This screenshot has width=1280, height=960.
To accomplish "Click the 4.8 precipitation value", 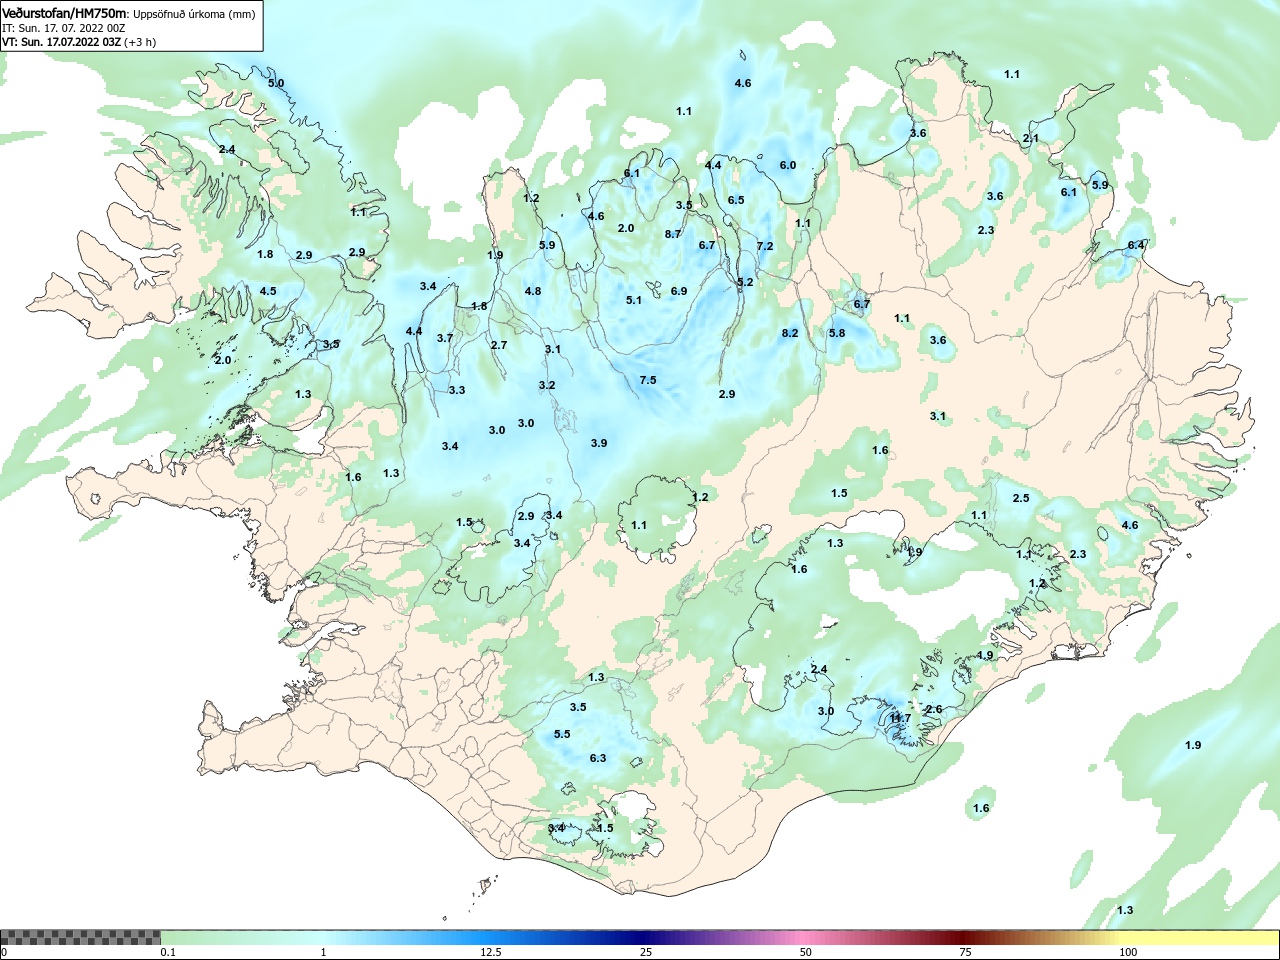I will tap(533, 292).
